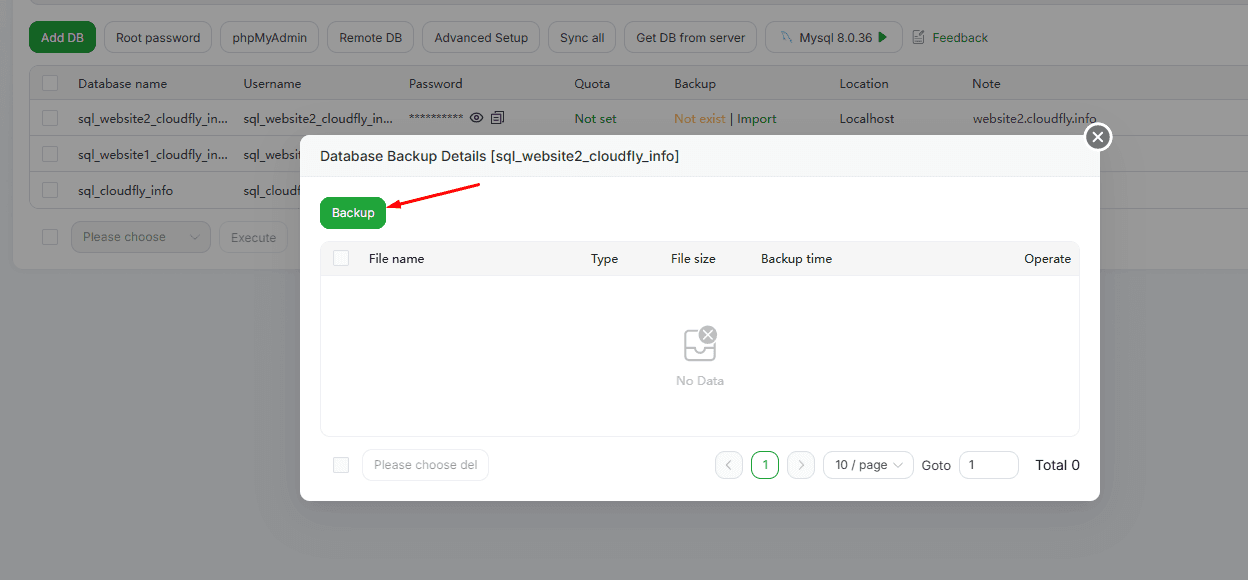Screen dimensions: 1248x580
Task: Click the green Backup button
Action: tap(353, 213)
